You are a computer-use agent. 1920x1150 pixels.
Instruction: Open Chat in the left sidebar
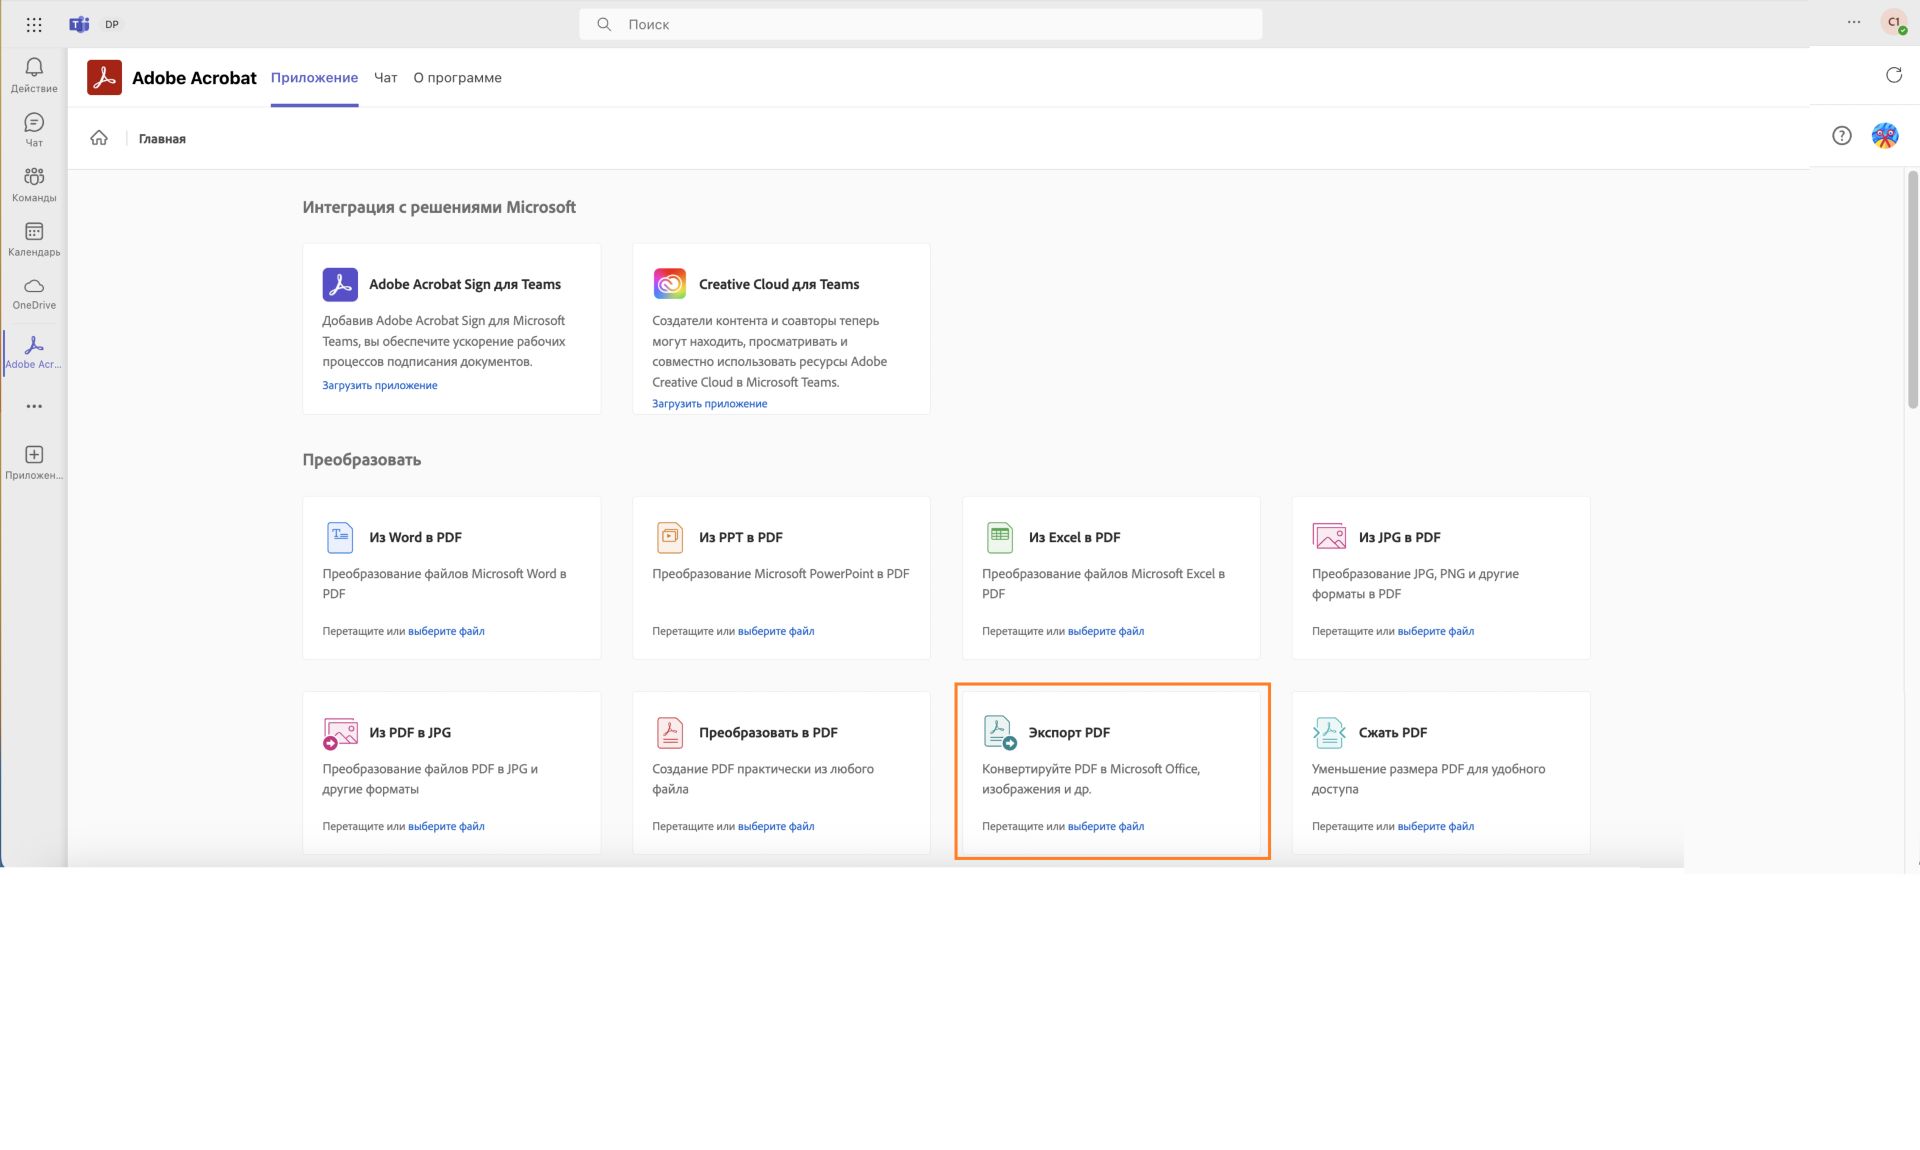(34, 130)
